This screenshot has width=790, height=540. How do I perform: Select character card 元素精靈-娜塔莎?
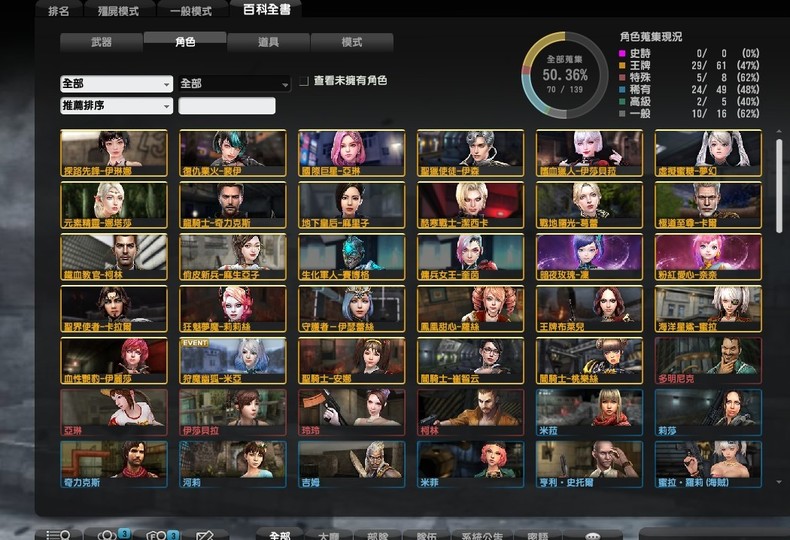[114, 205]
